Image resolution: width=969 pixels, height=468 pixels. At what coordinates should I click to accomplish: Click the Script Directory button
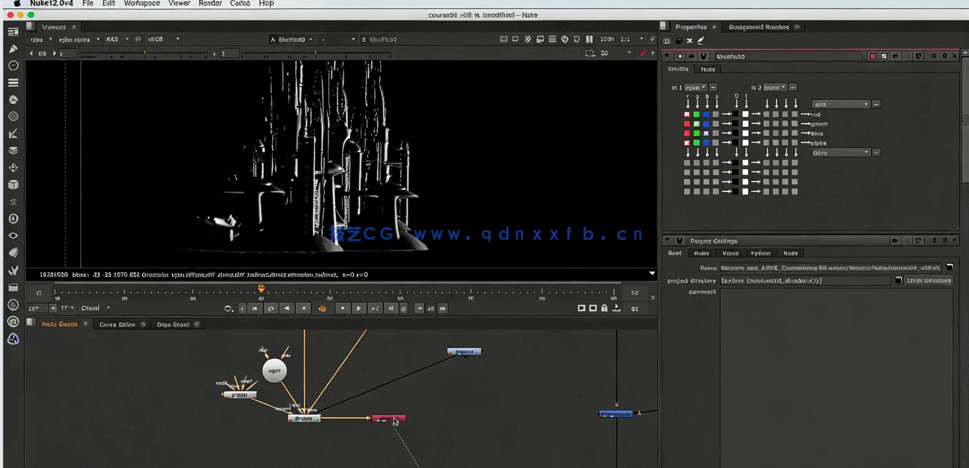click(x=929, y=281)
